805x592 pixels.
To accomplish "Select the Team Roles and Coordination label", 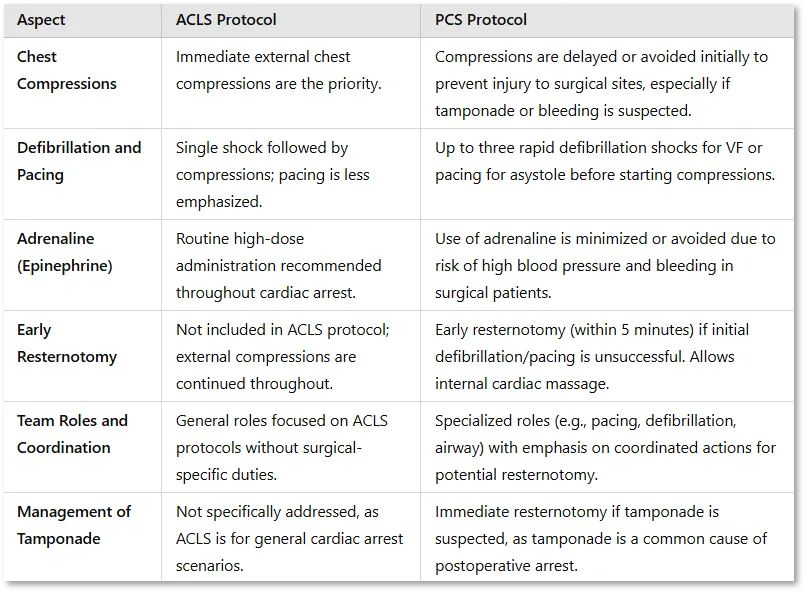I will coord(72,434).
